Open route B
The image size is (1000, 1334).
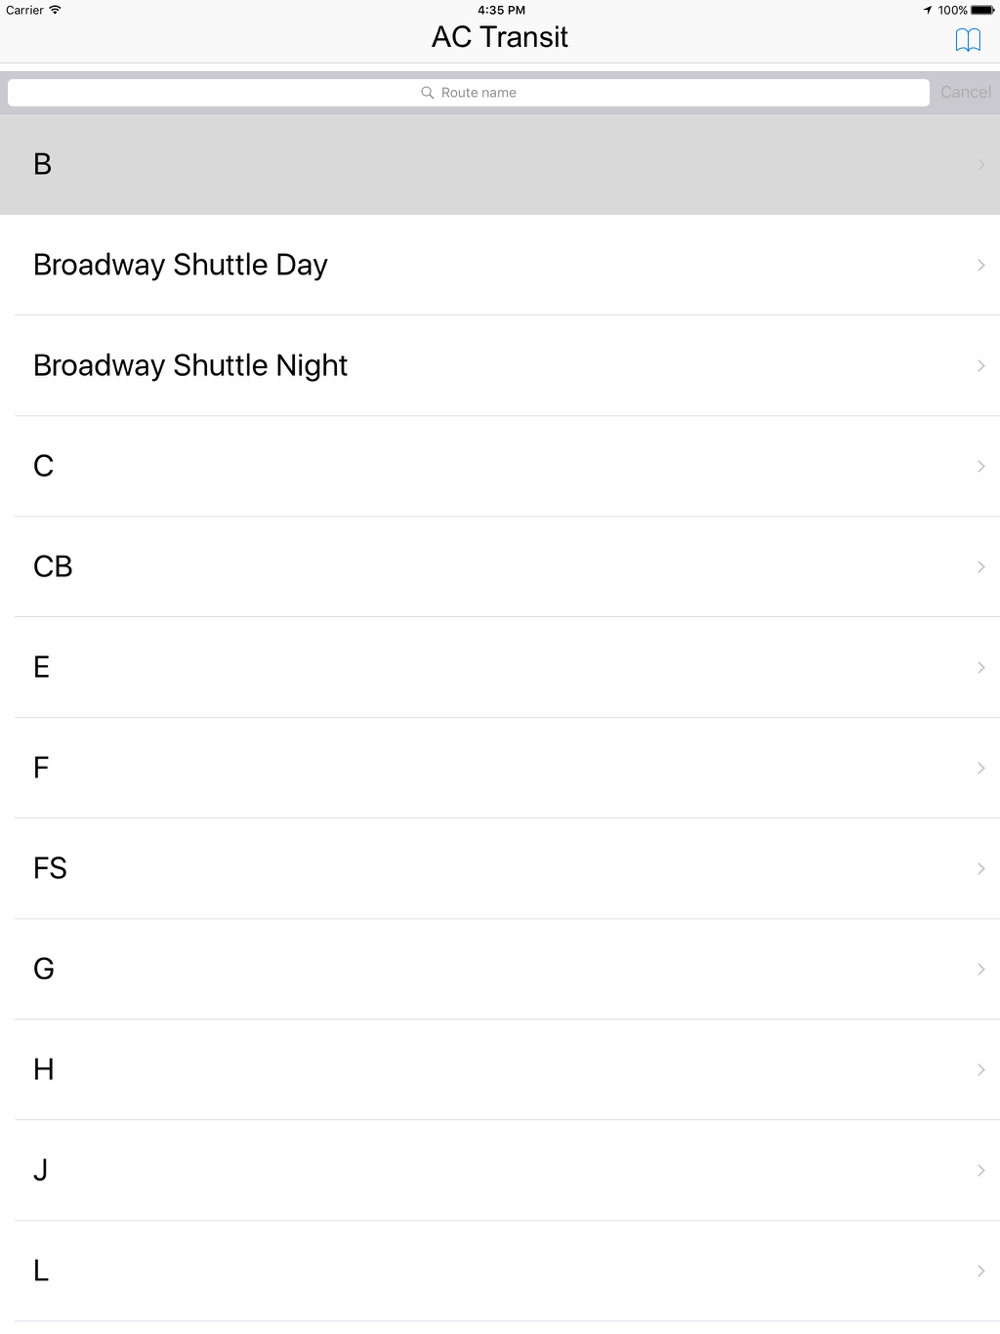click(x=500, y=164)
